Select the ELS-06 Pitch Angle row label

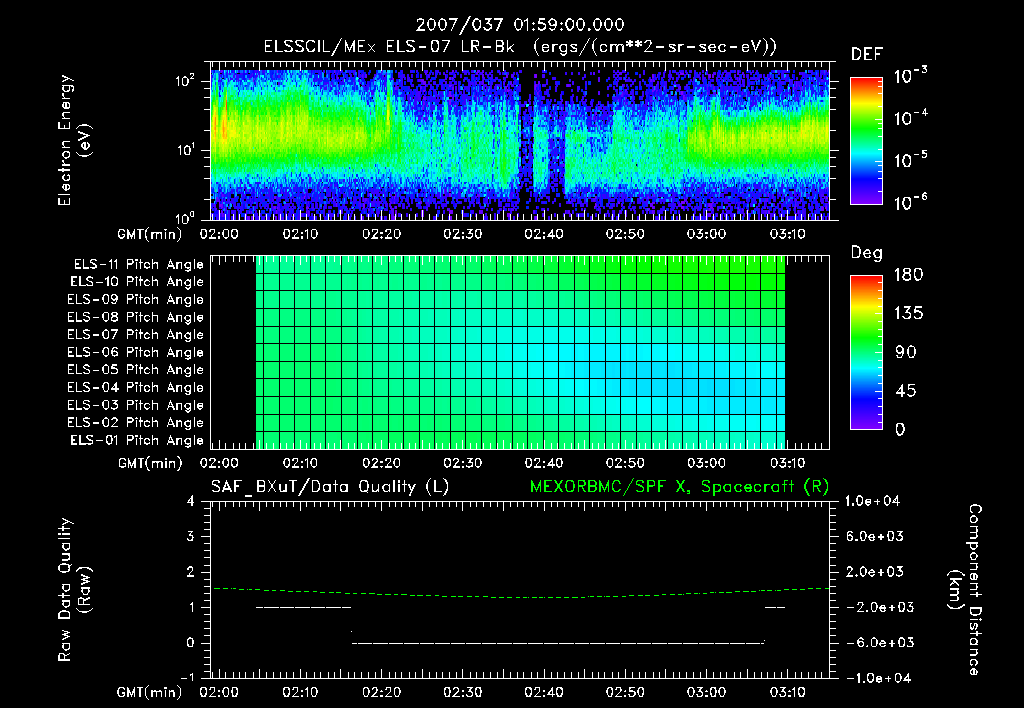(x=135, y=352)
